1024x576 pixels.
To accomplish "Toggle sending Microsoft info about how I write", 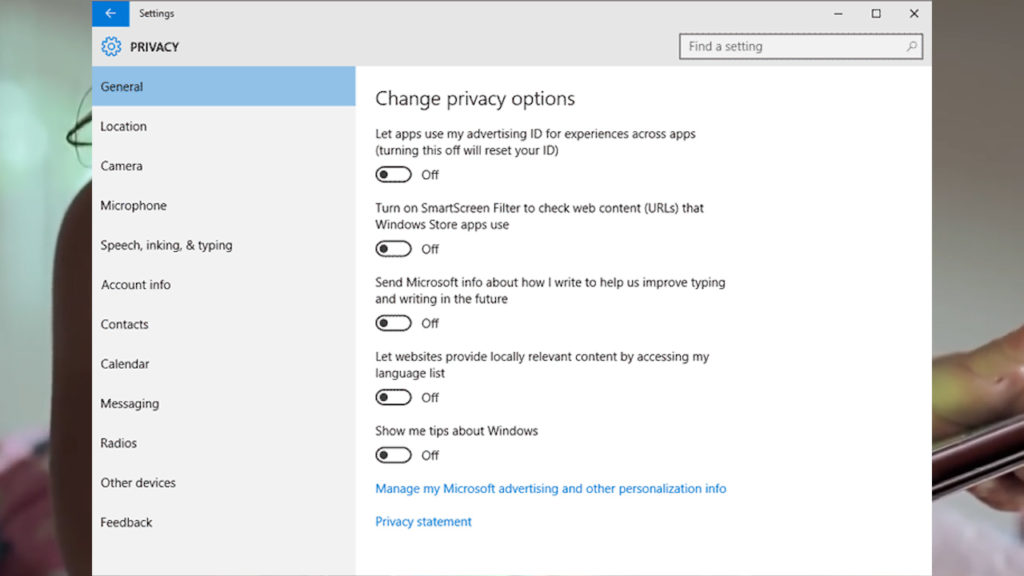I will click(x=393, y=323).
